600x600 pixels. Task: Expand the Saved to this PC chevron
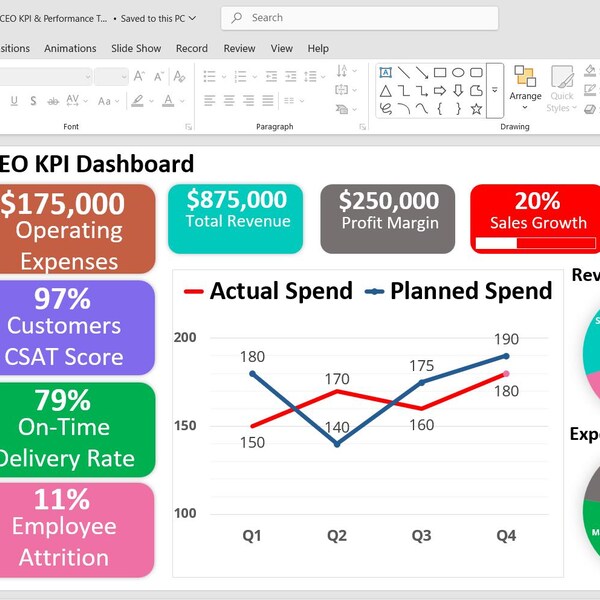[192, 18]
